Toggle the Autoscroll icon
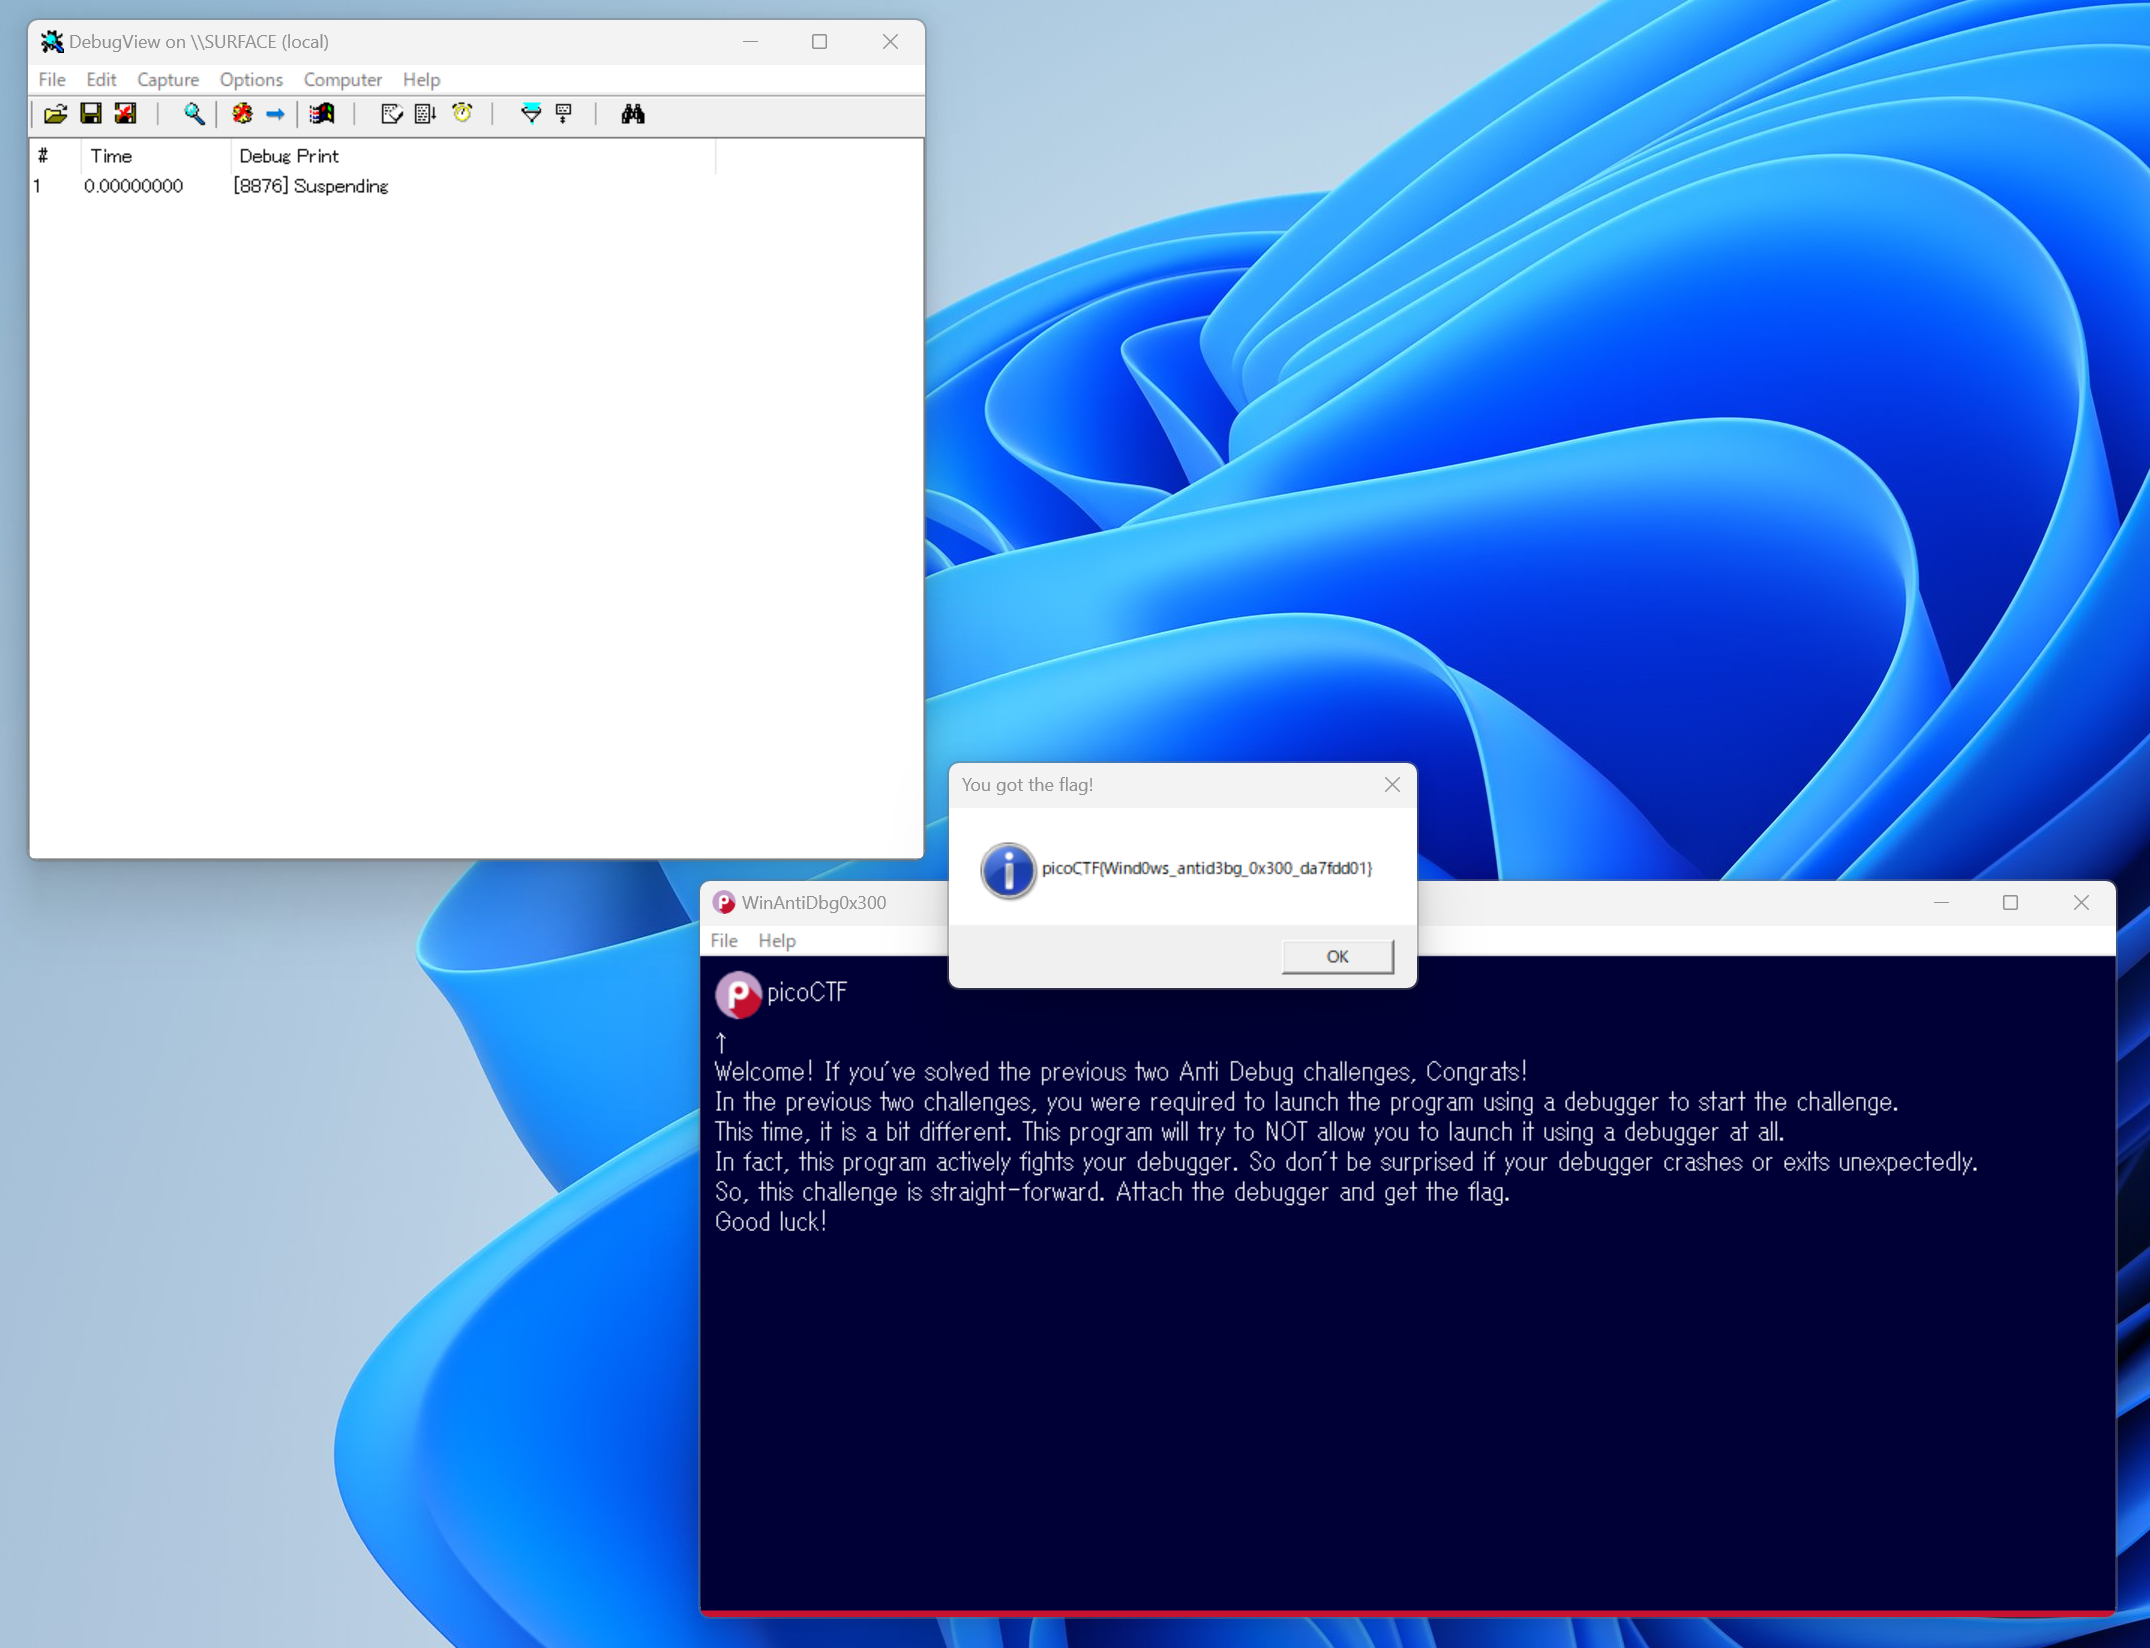The image size is (2150, 1648). point(426,114)
